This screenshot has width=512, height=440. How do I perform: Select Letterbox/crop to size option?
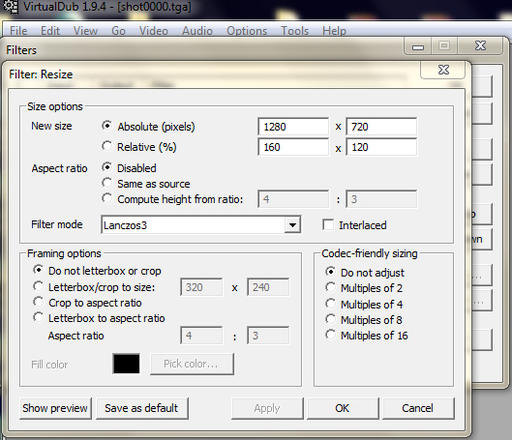click(38, 286)
